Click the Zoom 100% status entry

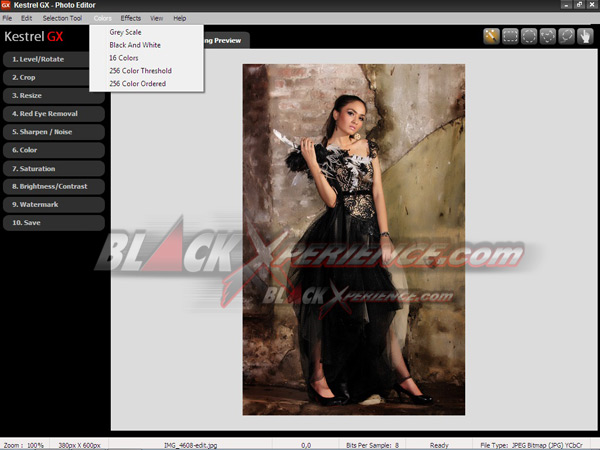pyautogui.click(x=24, y=445)
